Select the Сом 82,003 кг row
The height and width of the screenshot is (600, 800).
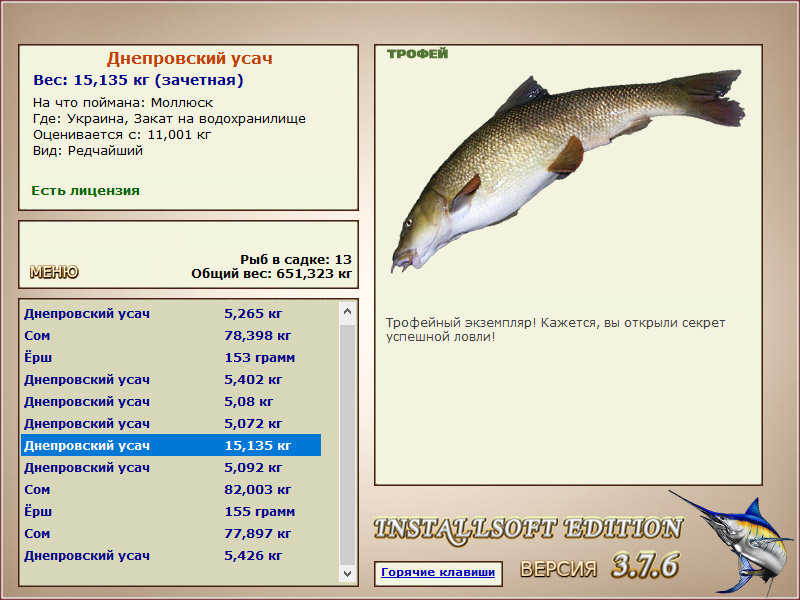(x=171, y=489)
